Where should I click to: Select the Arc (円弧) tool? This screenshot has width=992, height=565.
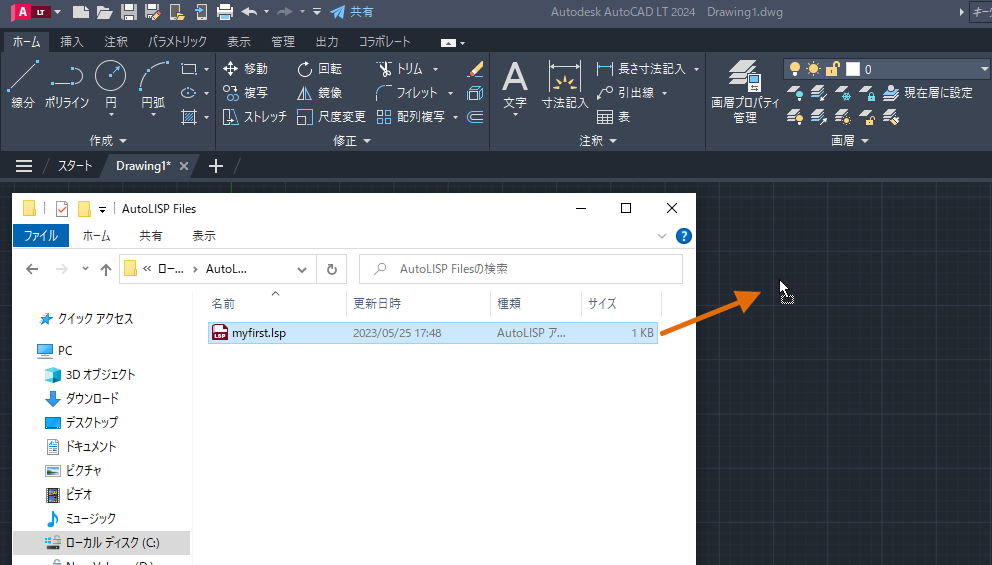[x=153, y=85]
